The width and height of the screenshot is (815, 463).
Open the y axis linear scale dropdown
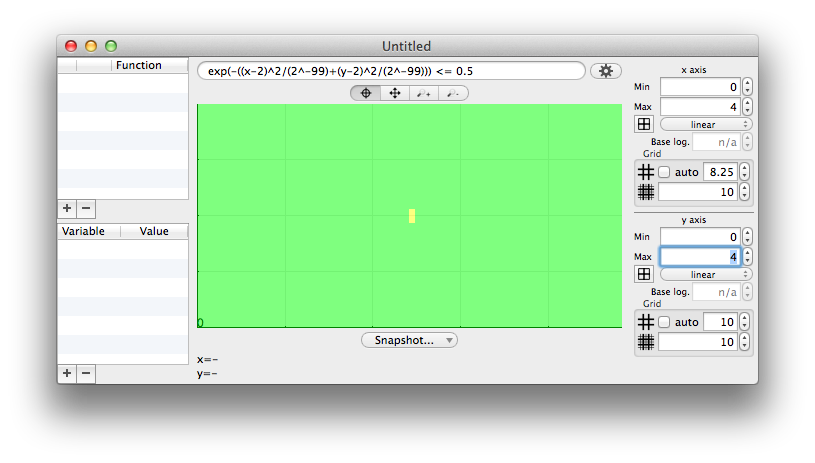(706, 274)
